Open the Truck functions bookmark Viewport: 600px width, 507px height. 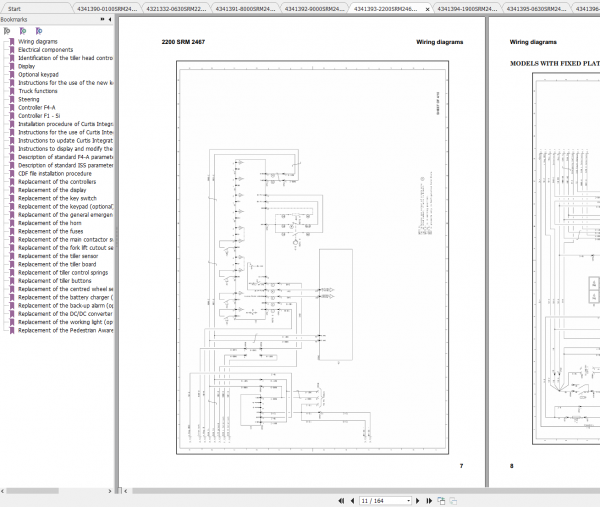(x=38, y=91)
